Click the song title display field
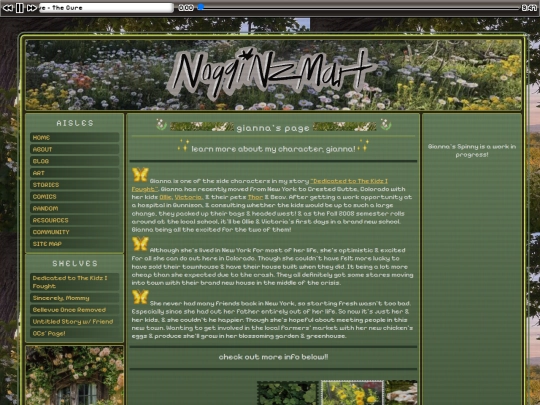The image size is (540, 405). [x=106, y=8]
